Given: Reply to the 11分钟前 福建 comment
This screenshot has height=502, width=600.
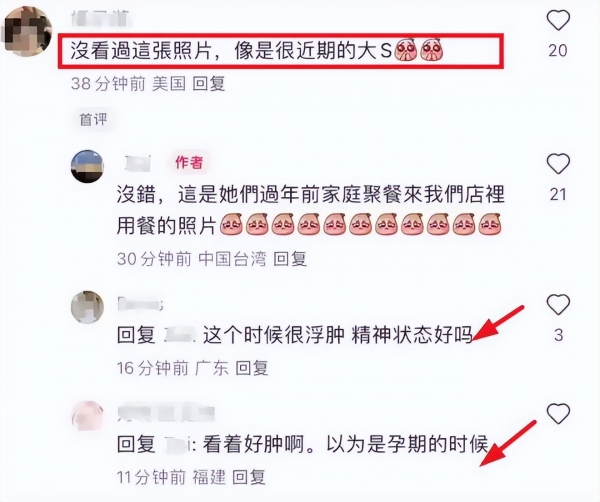Looking at the screenshot, I should [x=249, y=477].
